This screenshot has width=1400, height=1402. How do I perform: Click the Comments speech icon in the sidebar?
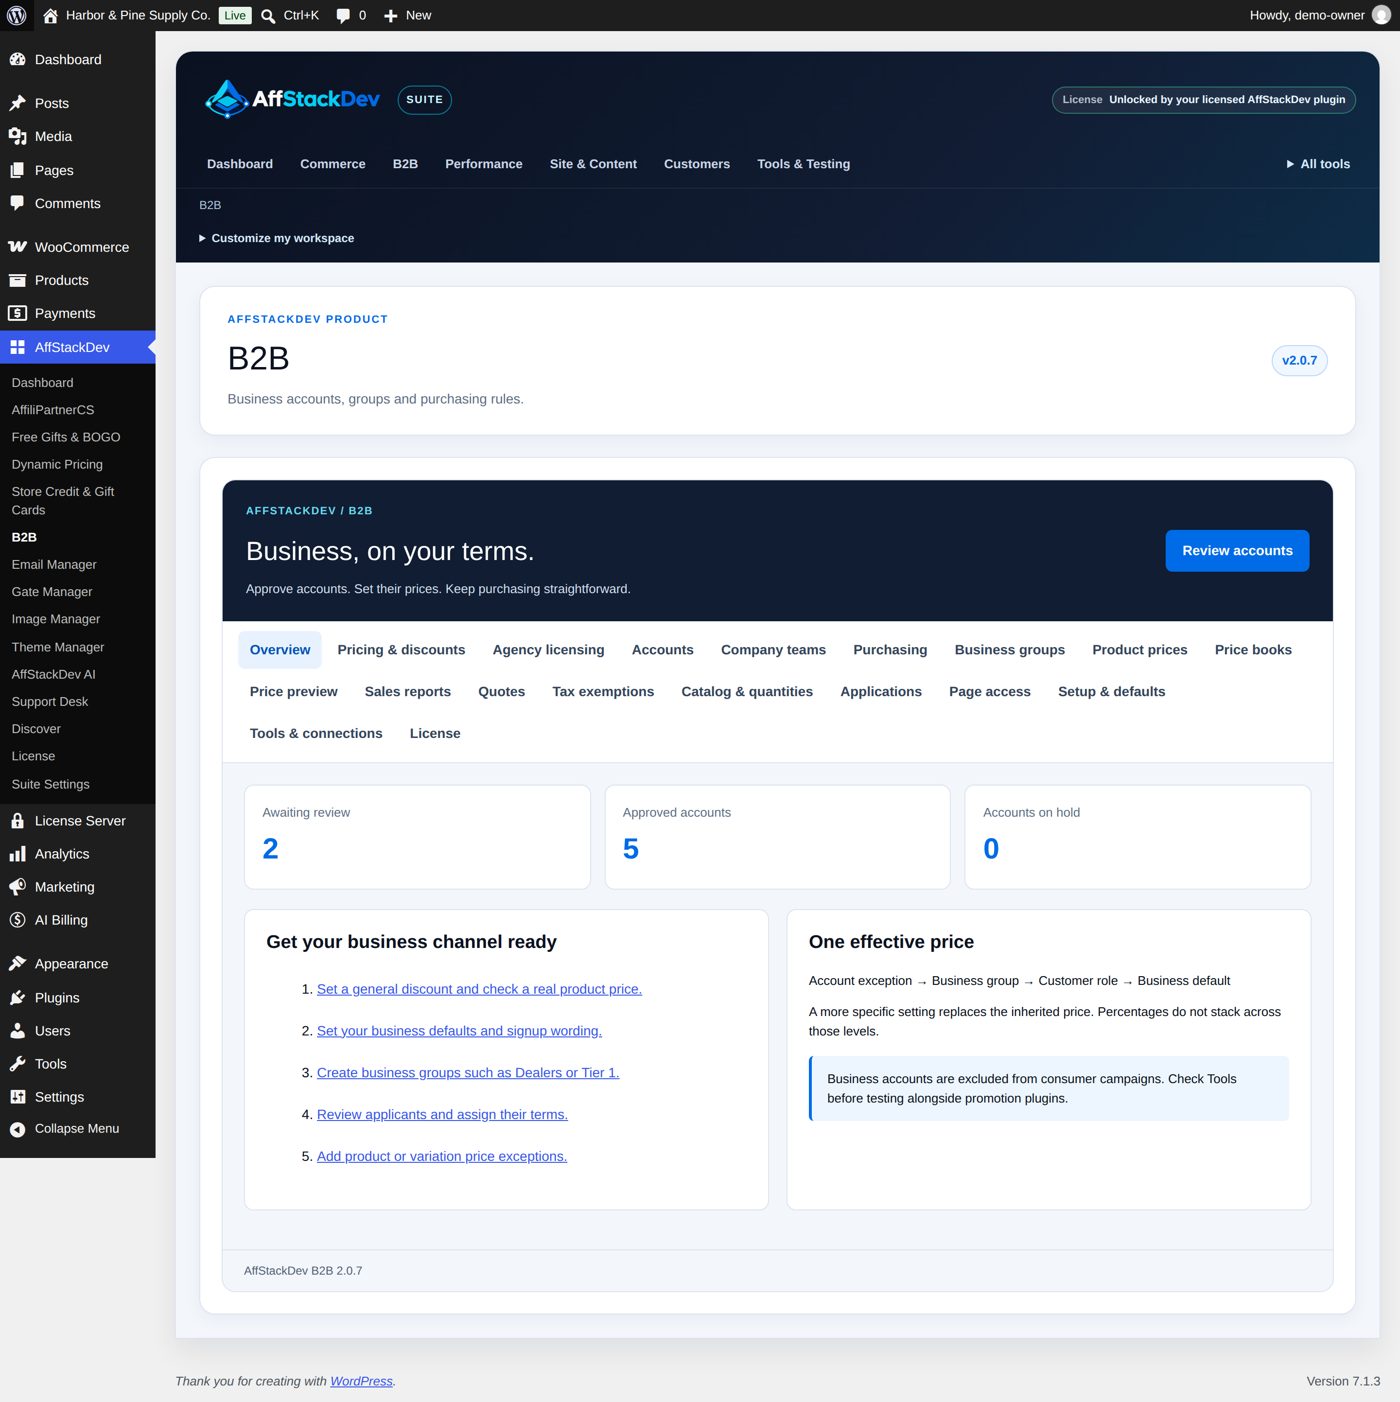(x=17, y=203)
